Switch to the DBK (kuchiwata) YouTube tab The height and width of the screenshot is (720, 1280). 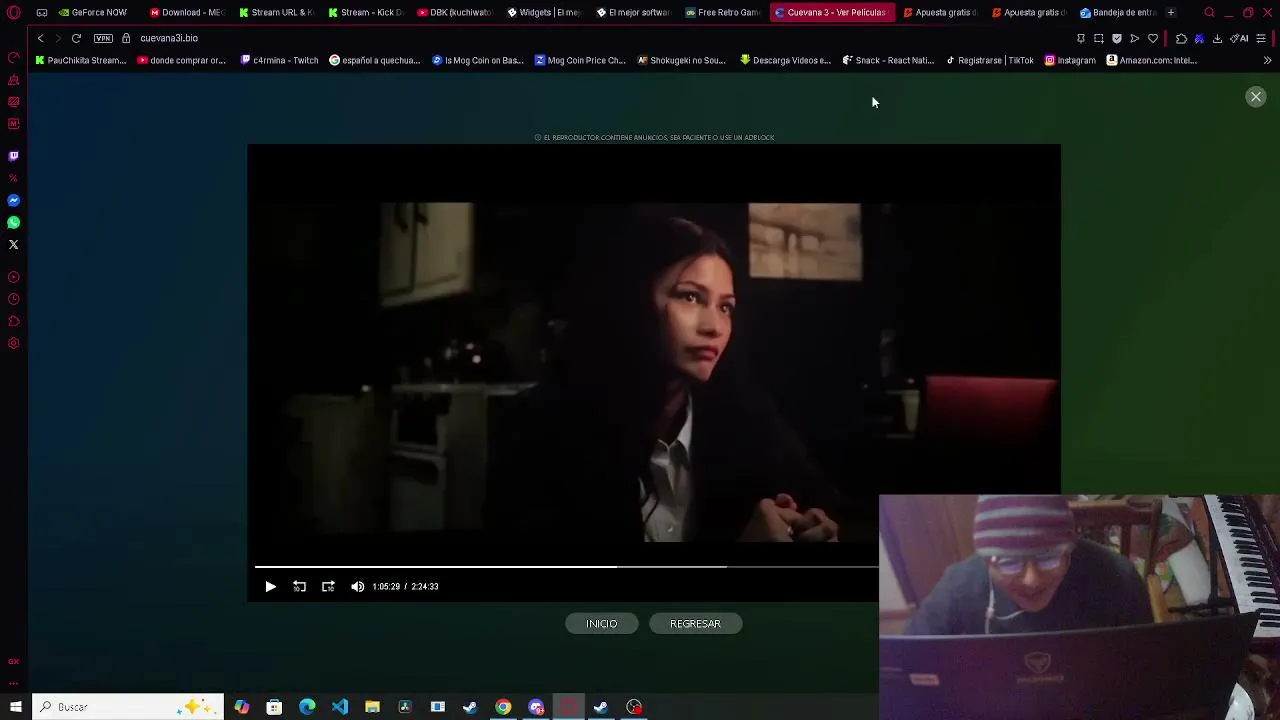point(455,13)
